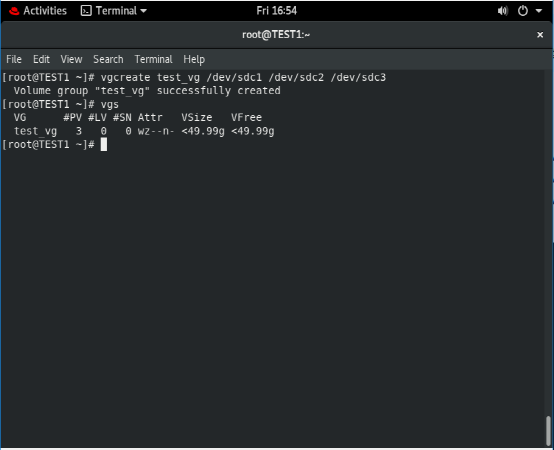This screenshot has height=450, width=554.
Task: Click the Attr column header
Action: 150,118
